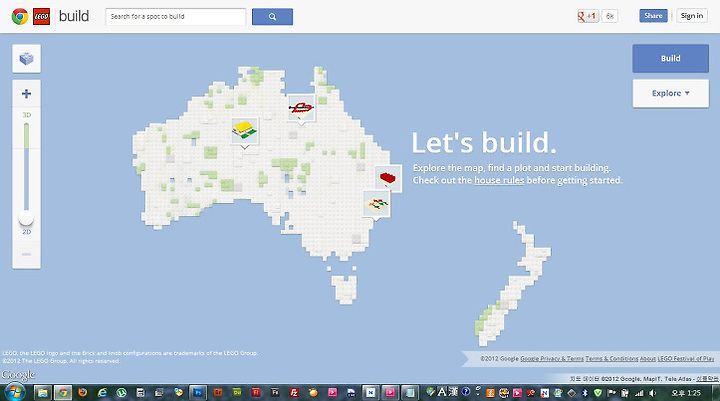Click Sign in
This screenshot has height=401, width=720.
[692, 16]
